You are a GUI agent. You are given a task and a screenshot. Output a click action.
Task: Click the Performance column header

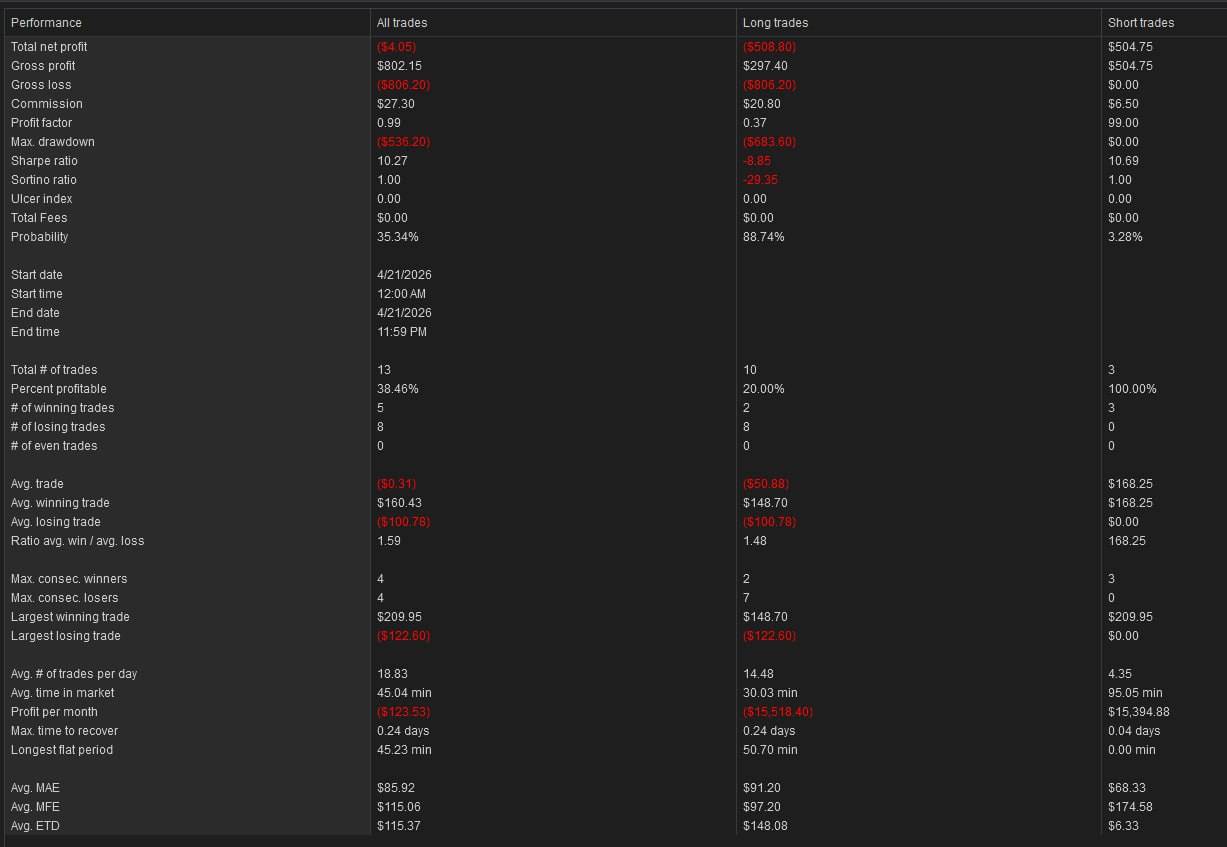coord(46,22)
